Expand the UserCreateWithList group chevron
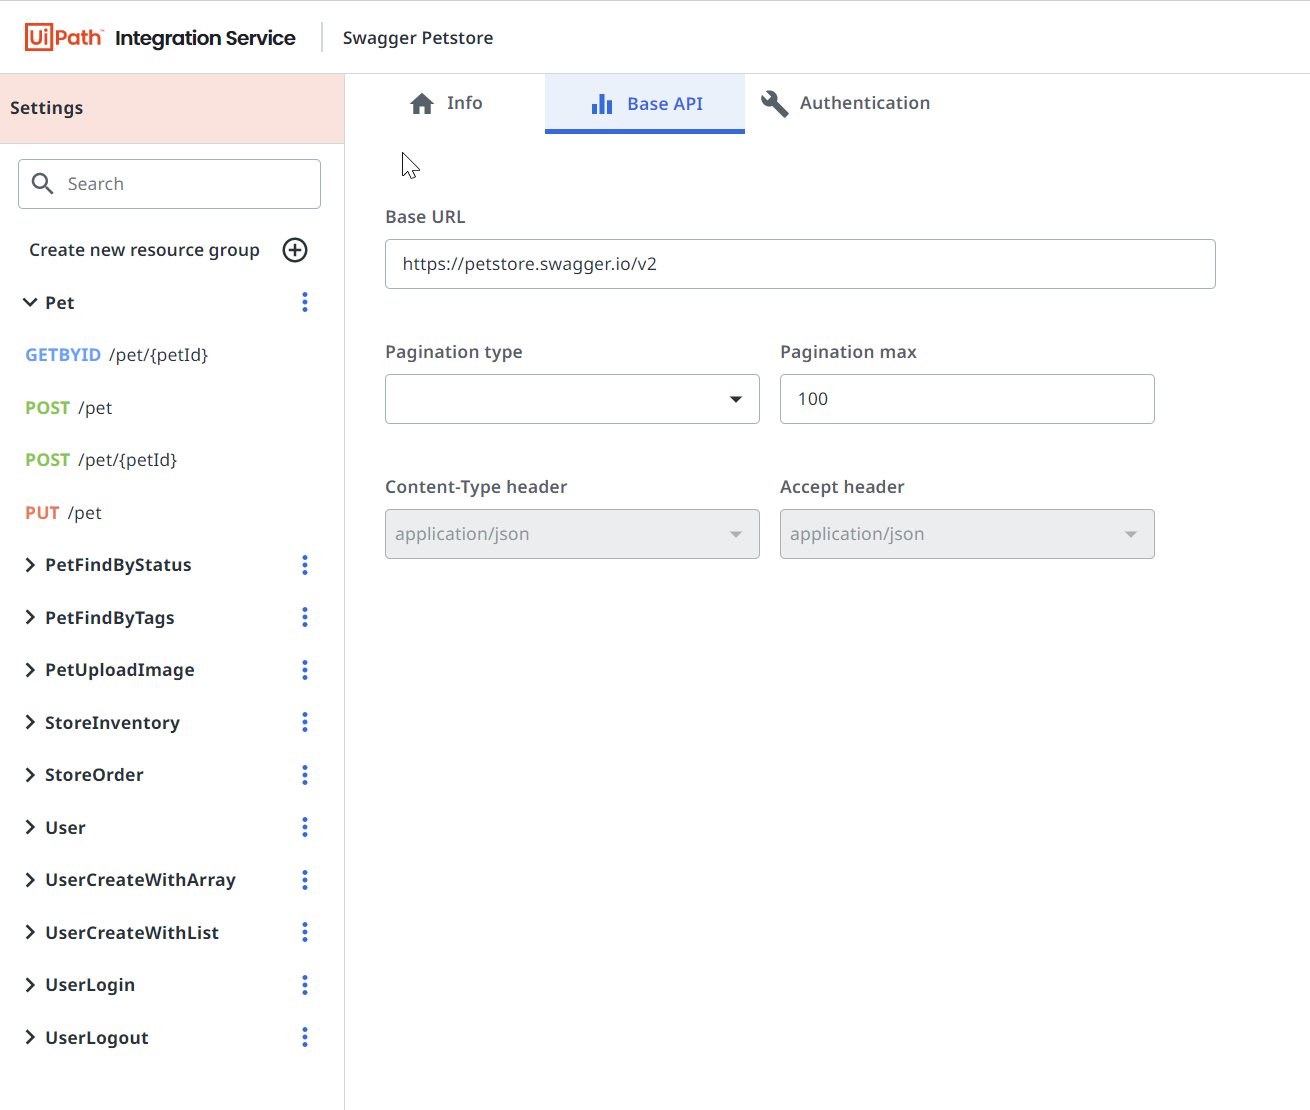This screenshot has height=1110, width=1310. pos(30,932)
